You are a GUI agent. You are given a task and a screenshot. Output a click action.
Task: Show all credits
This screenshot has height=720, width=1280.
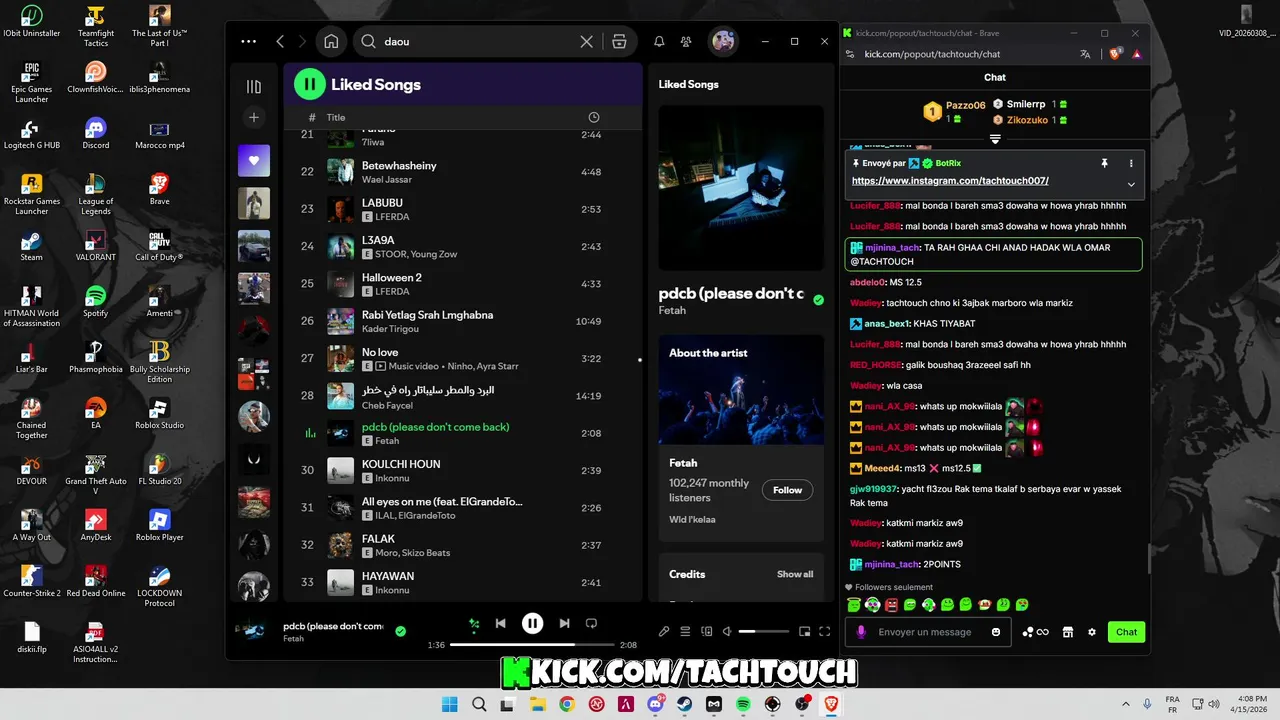pos(795,574)
